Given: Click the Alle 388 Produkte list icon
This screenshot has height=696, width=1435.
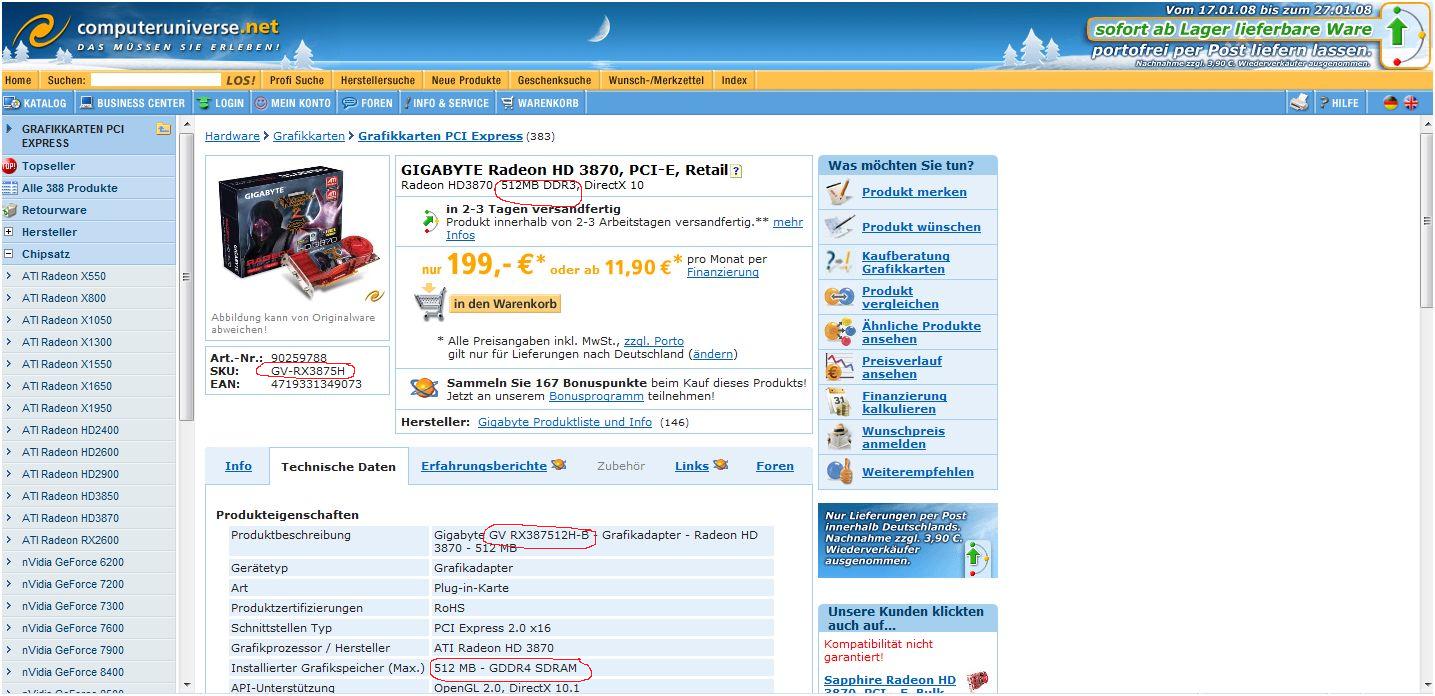Looking at the screenshot, I should click(10, 188).
